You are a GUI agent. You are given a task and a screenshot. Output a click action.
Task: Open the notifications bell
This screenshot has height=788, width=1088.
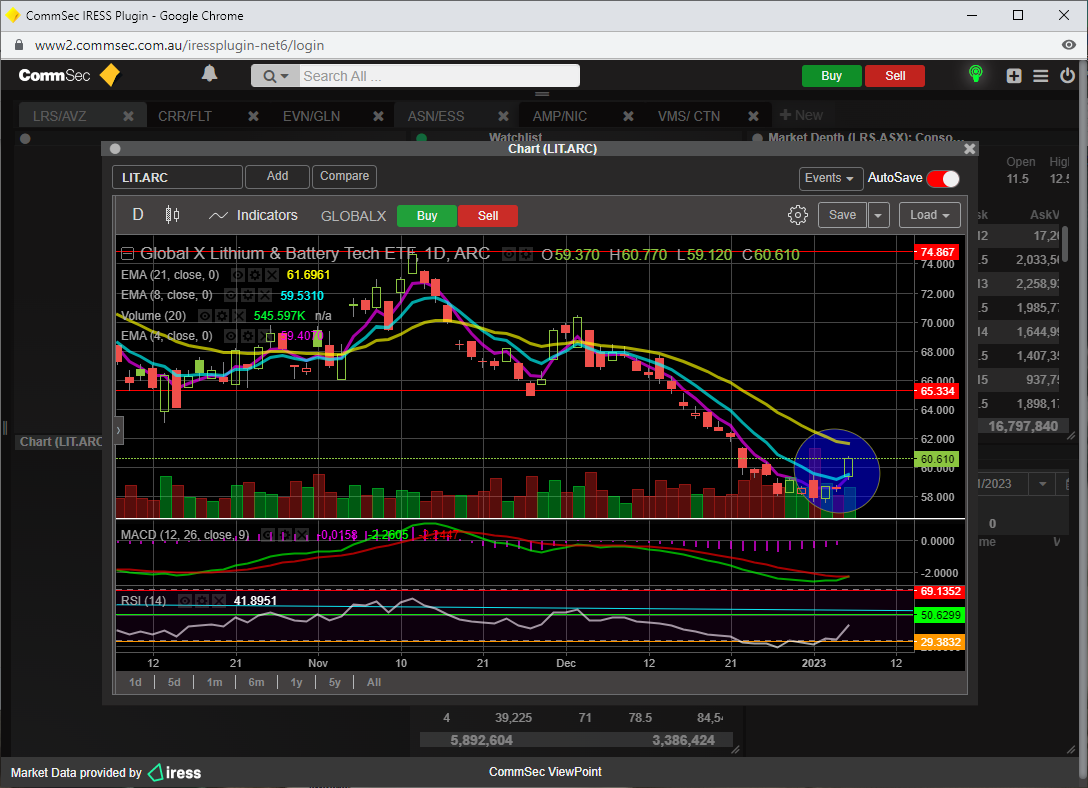[x=210, y=74]
